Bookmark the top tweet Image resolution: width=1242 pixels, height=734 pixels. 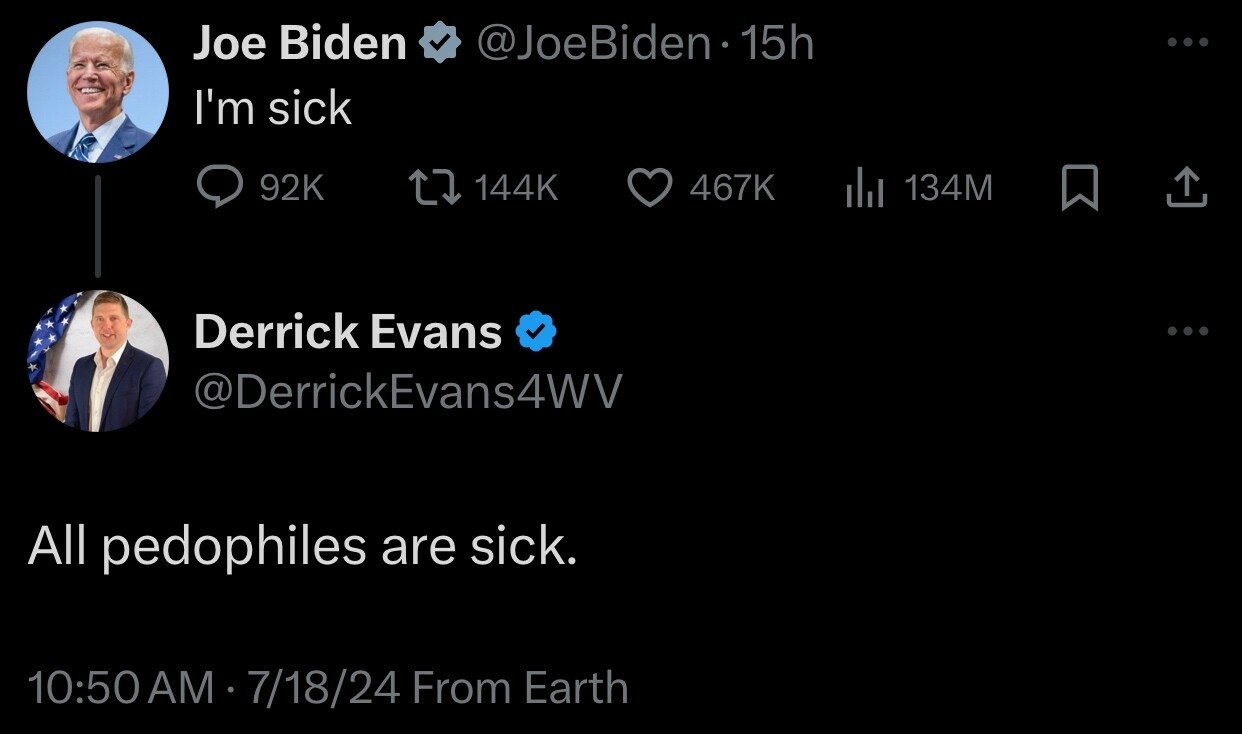click(x=1079, y=188)
